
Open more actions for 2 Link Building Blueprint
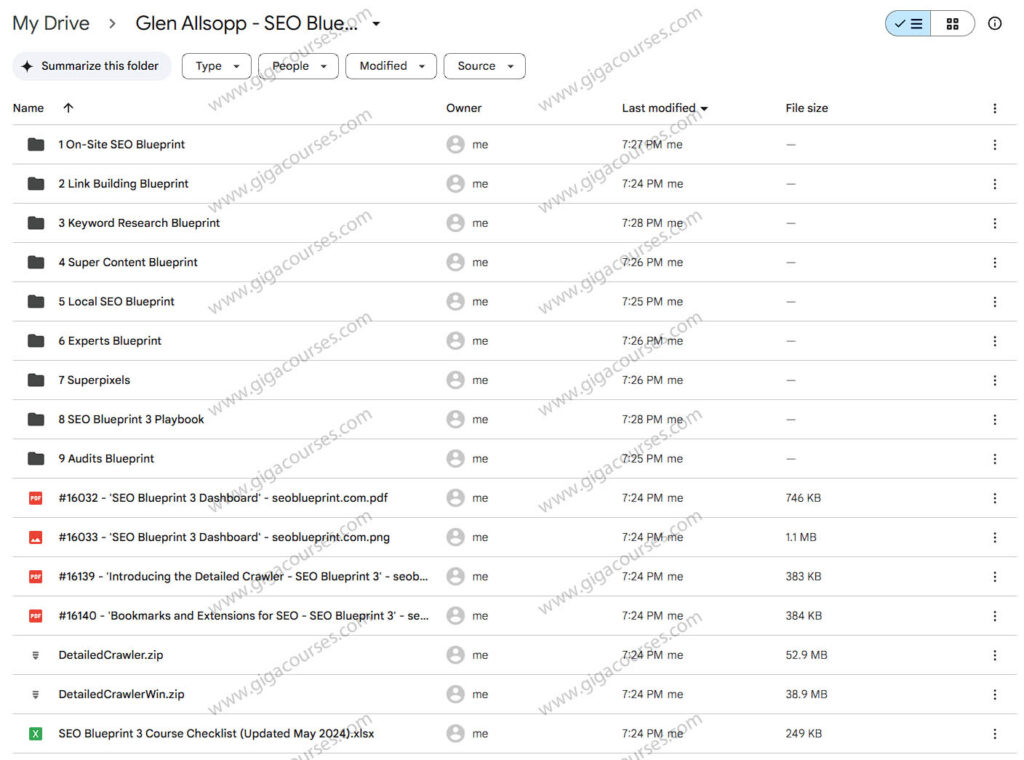[994, 183]
